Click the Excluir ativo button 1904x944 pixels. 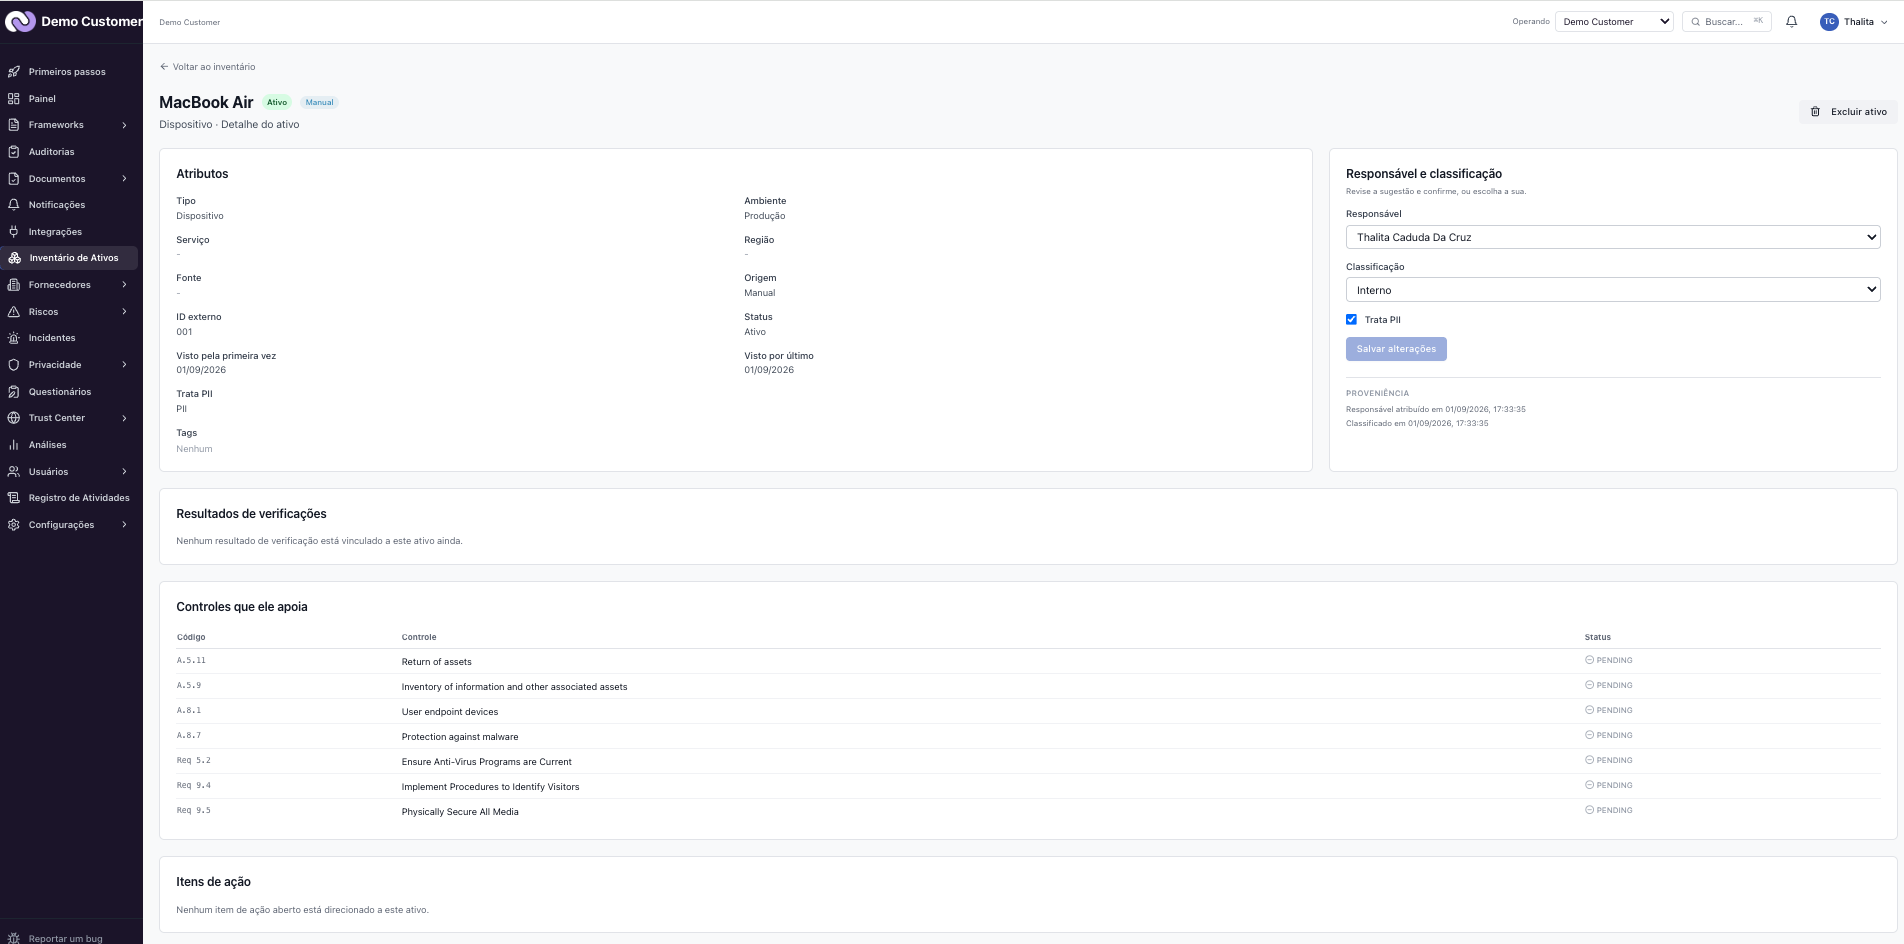tap(1848, 112)
